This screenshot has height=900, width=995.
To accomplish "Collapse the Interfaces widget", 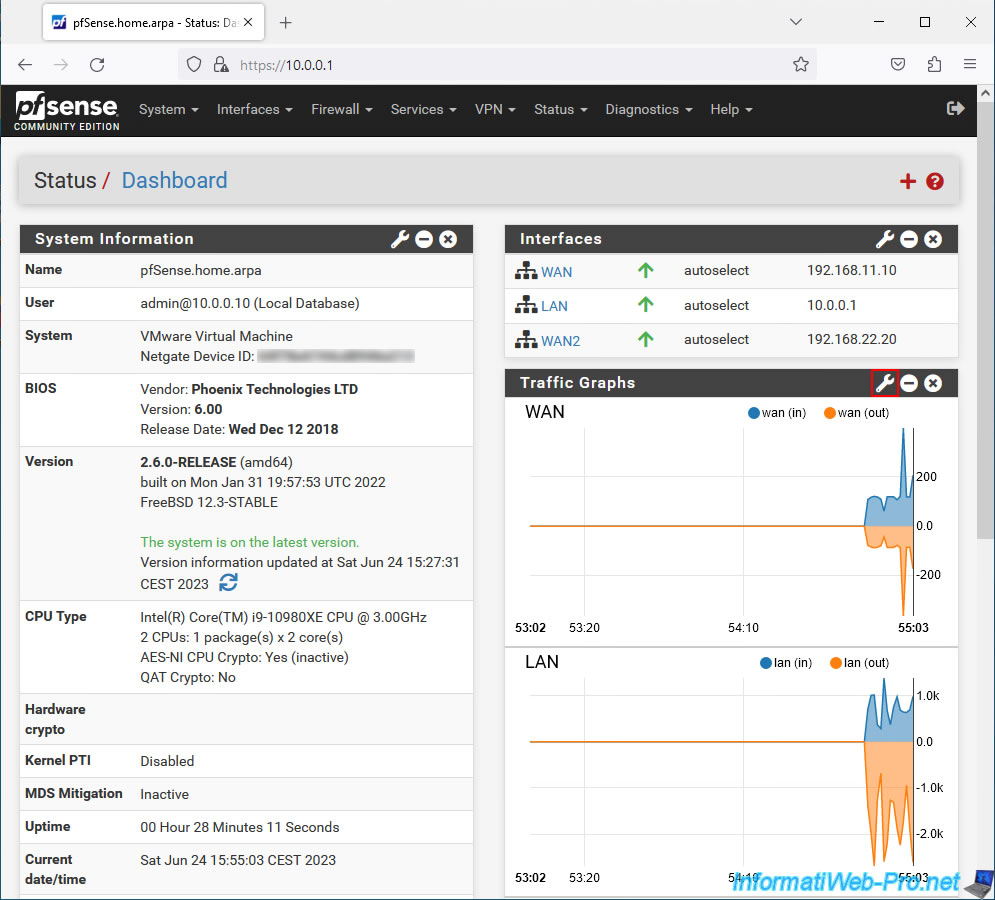I will coord(909,239).
